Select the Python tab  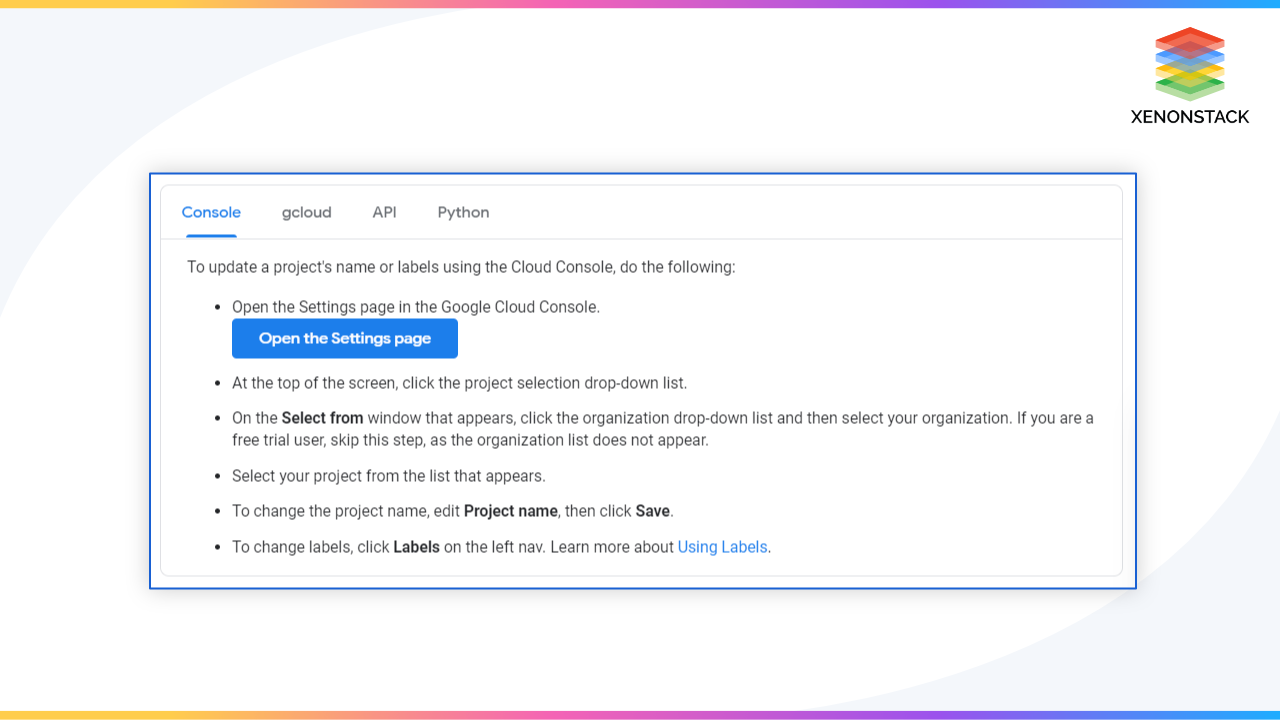pos(463,212)
